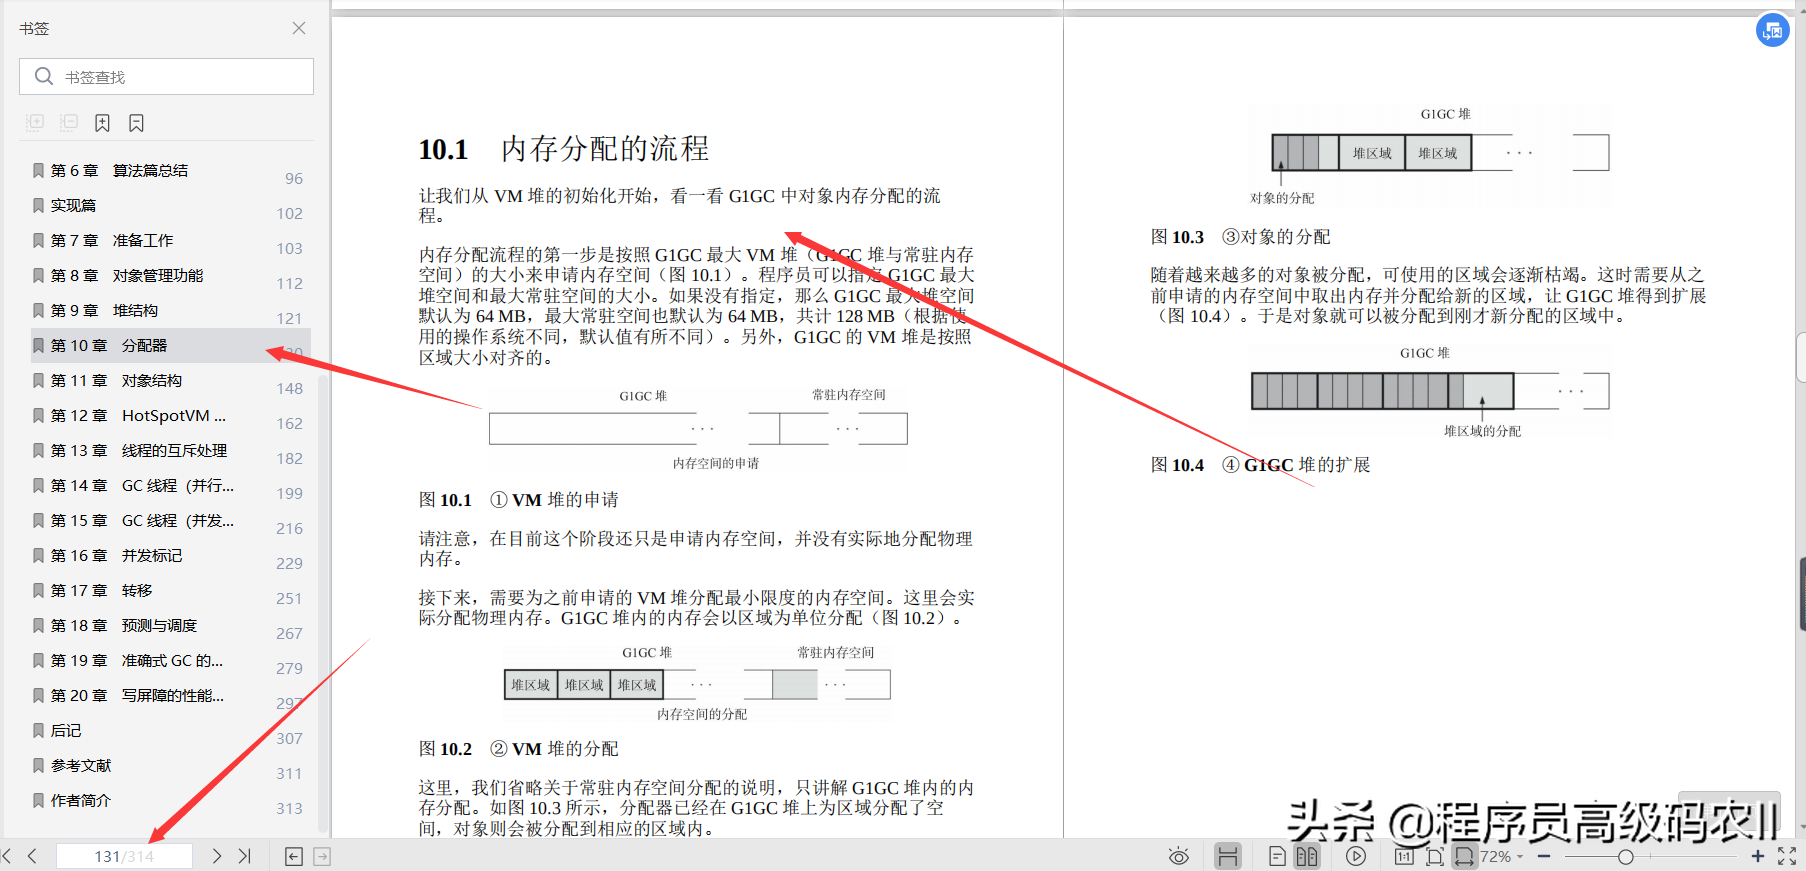
Task: Open bookmark 实现篇
Action: click(74, 206)
